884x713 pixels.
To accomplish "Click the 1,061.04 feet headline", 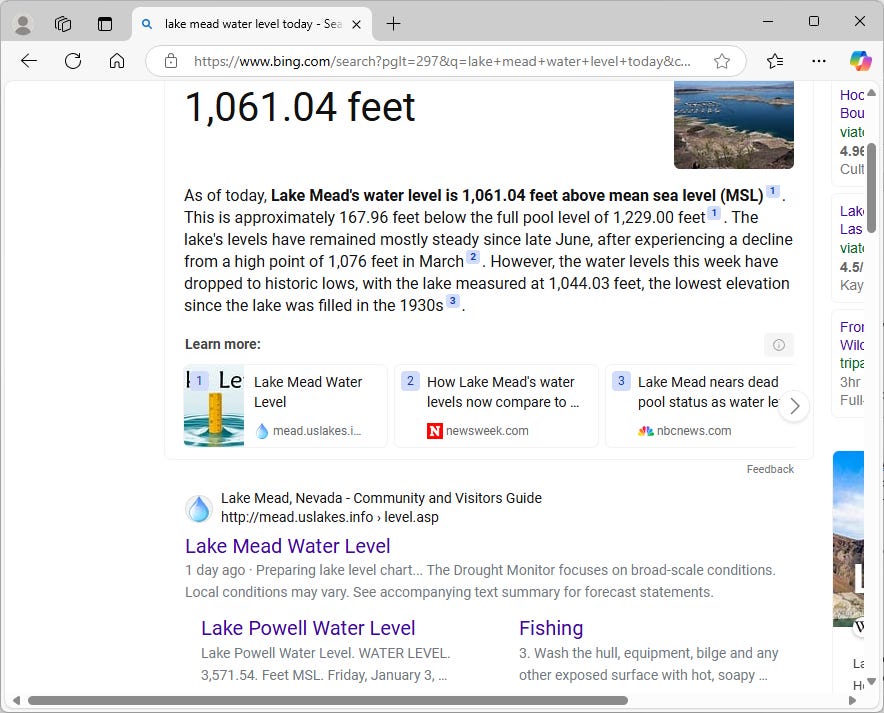I will [300, 107].
